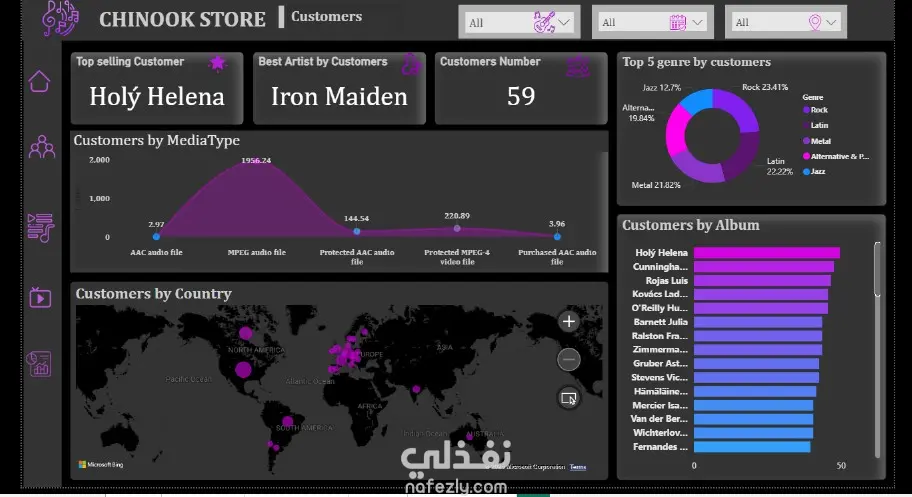This screenshot has height=497, width=912.
Task: Click the Stevens Vic... label
Action: pyautogui.click(x=660, y=378)
